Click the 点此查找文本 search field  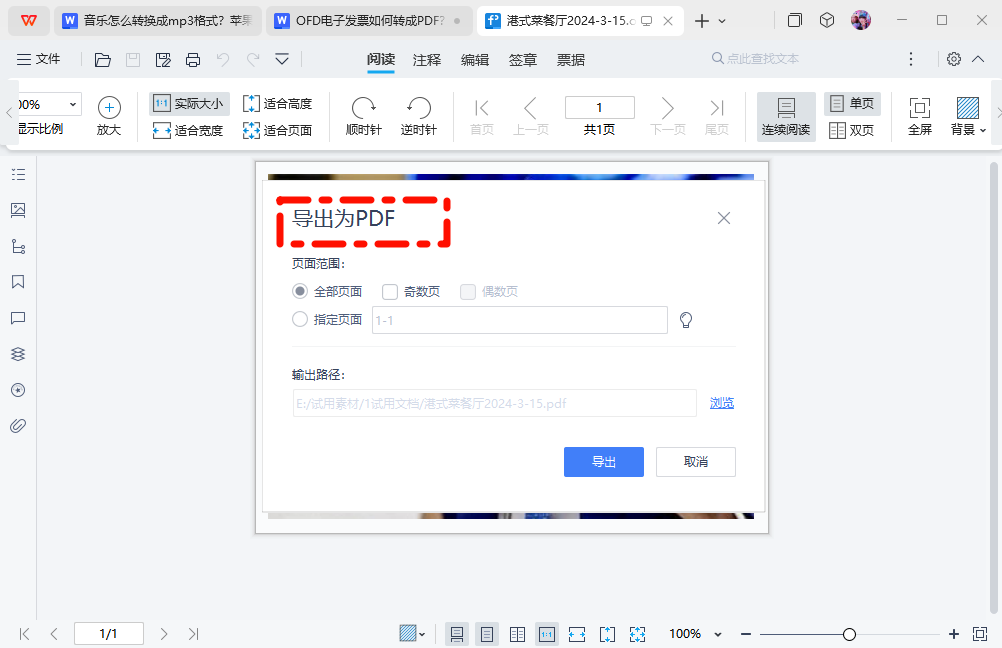755,59
